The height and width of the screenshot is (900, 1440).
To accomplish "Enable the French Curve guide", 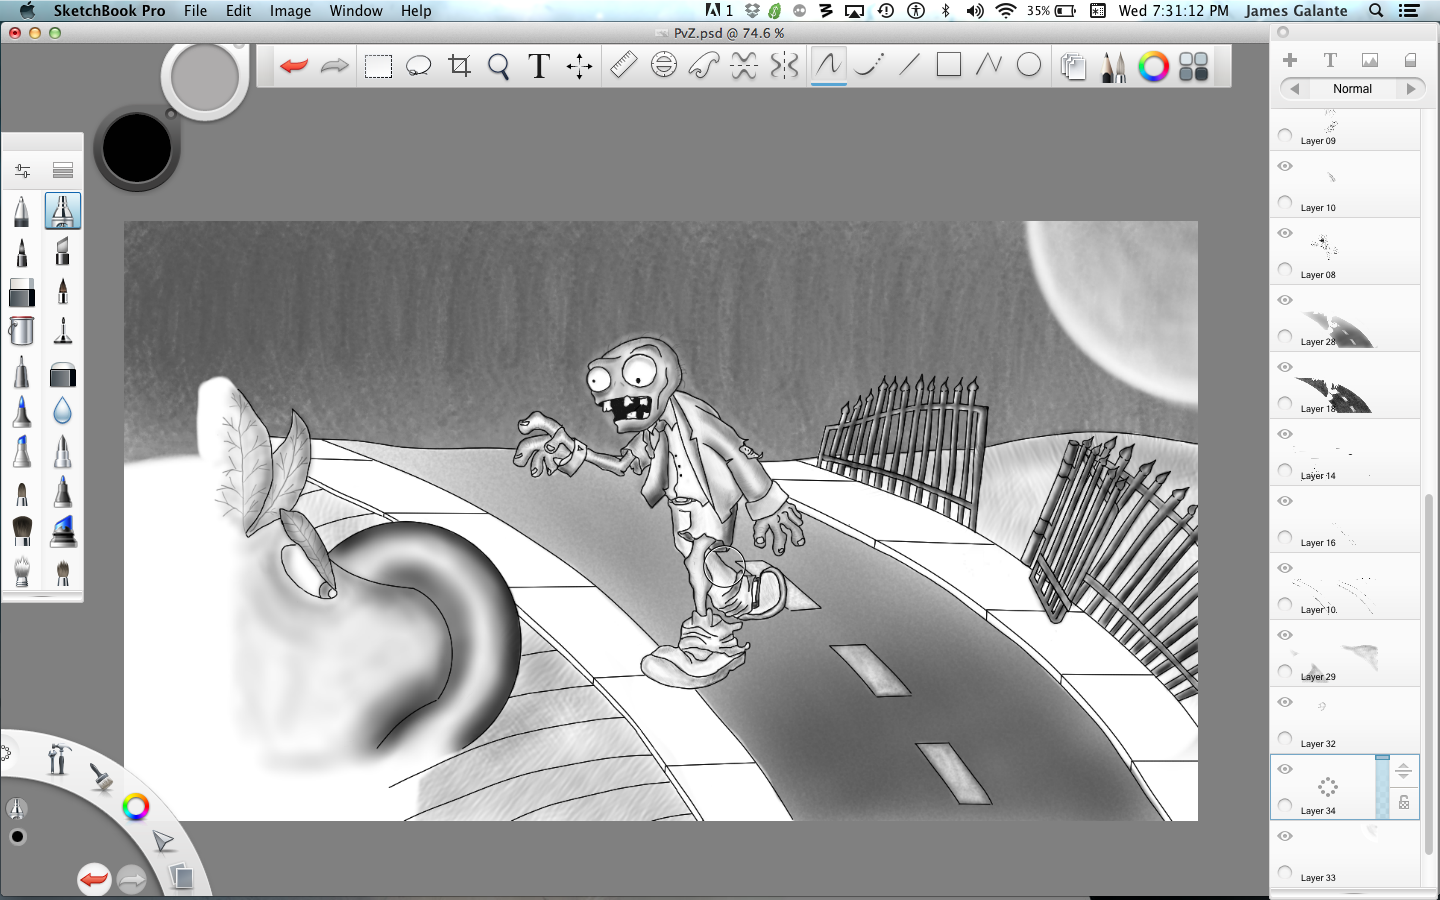I will click(704, 66).
